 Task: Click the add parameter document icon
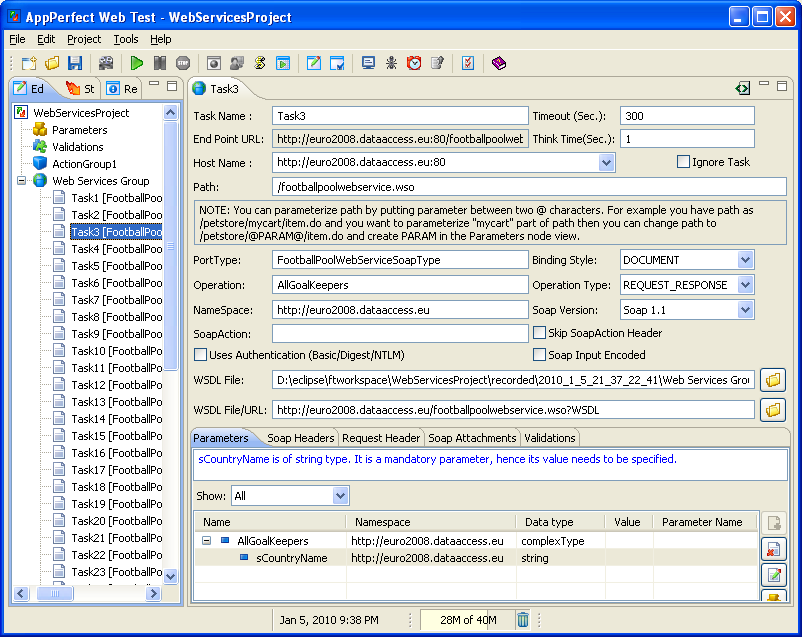(x=773, y=523)
